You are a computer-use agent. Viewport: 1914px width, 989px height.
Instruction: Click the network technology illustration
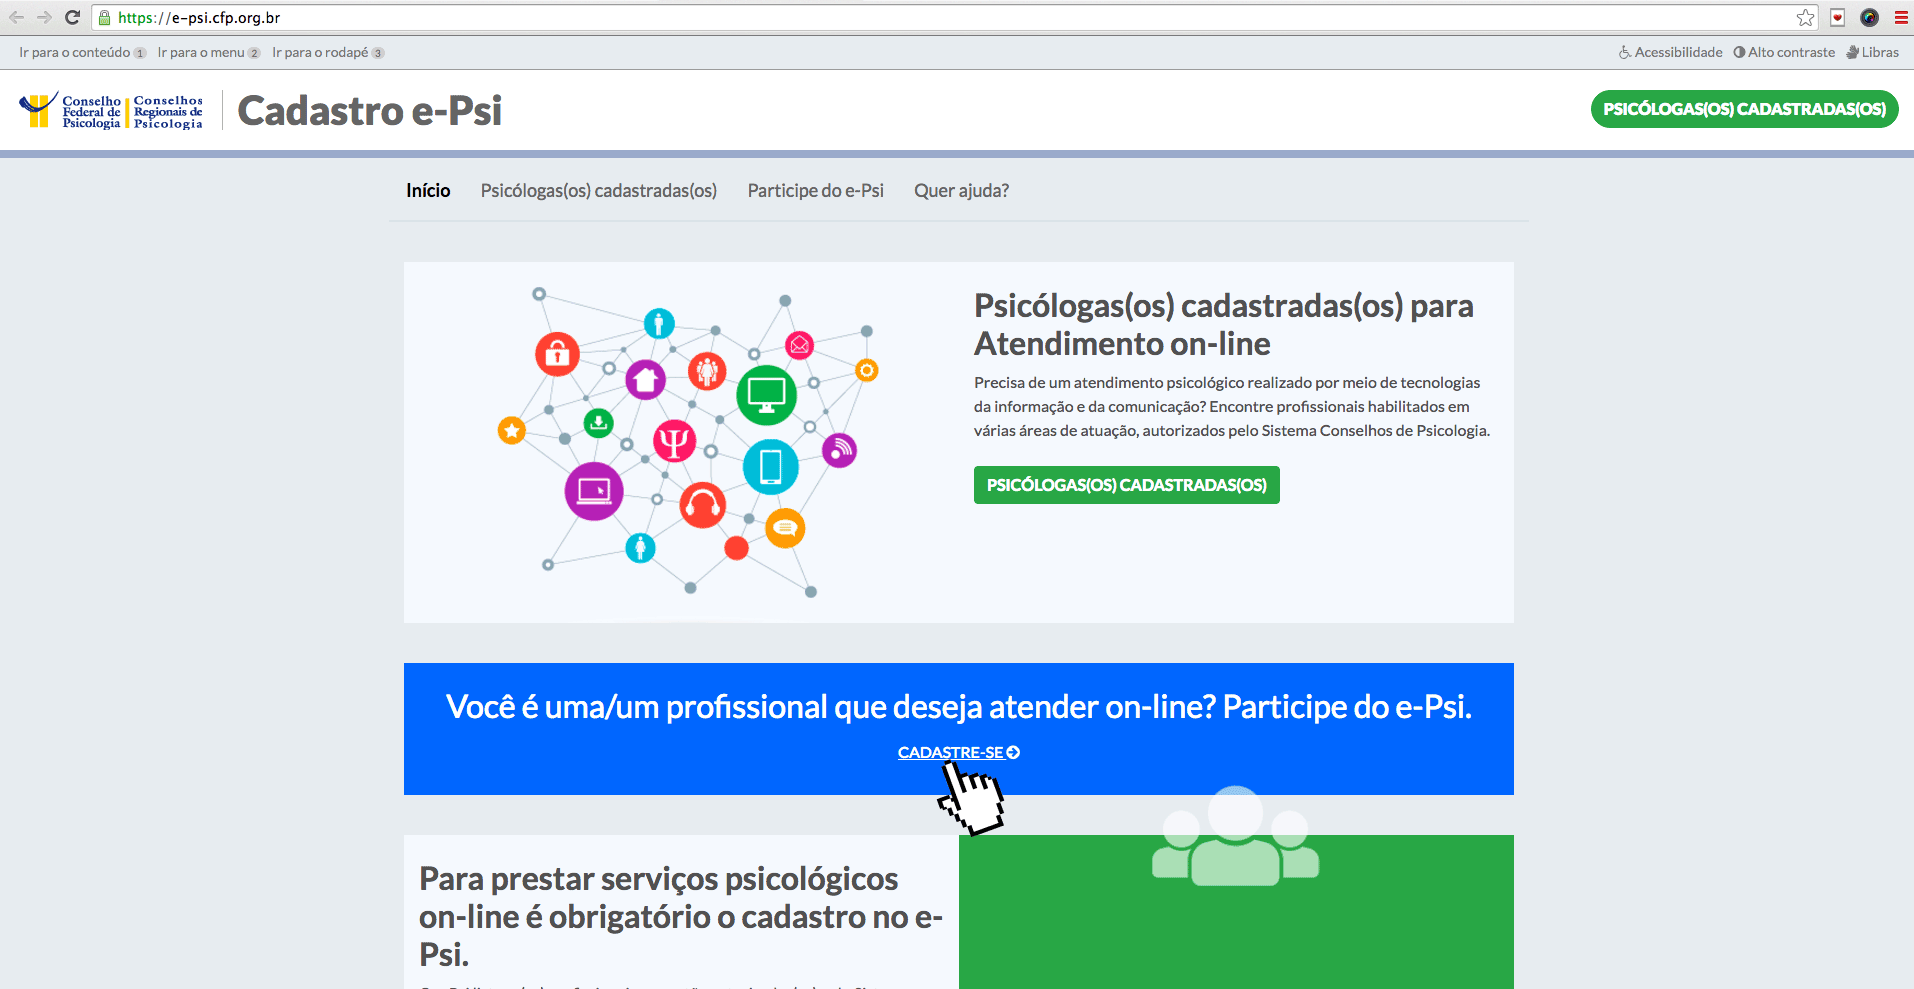click(x=687, y=441)
